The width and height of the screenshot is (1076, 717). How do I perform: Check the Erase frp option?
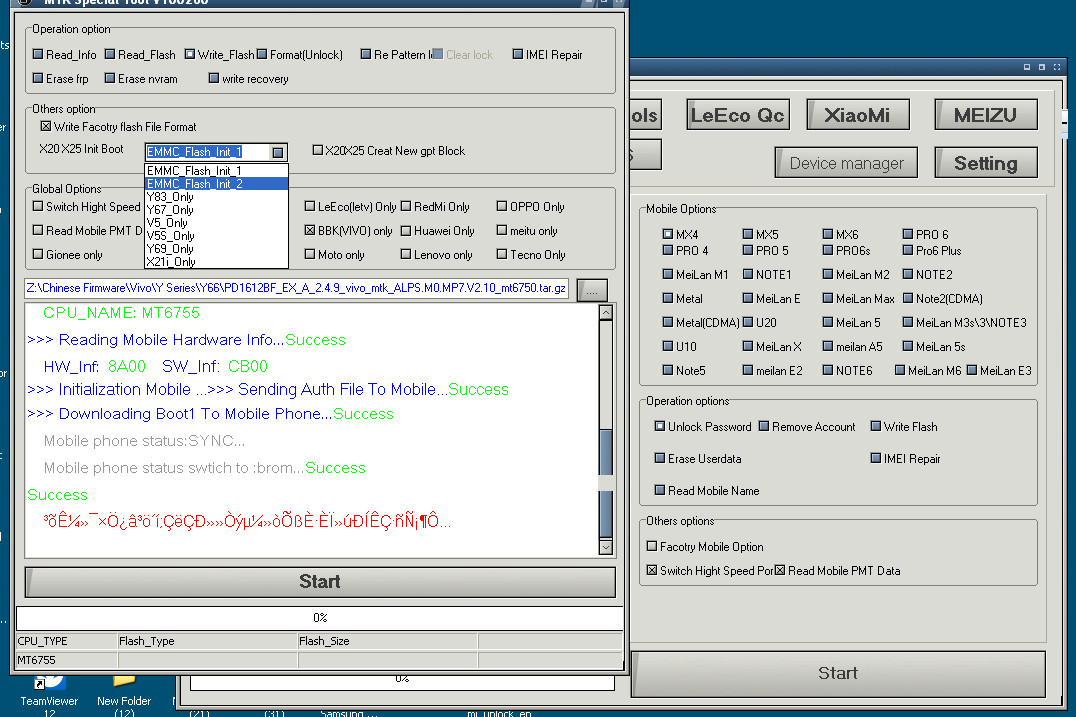coord(38,78)
